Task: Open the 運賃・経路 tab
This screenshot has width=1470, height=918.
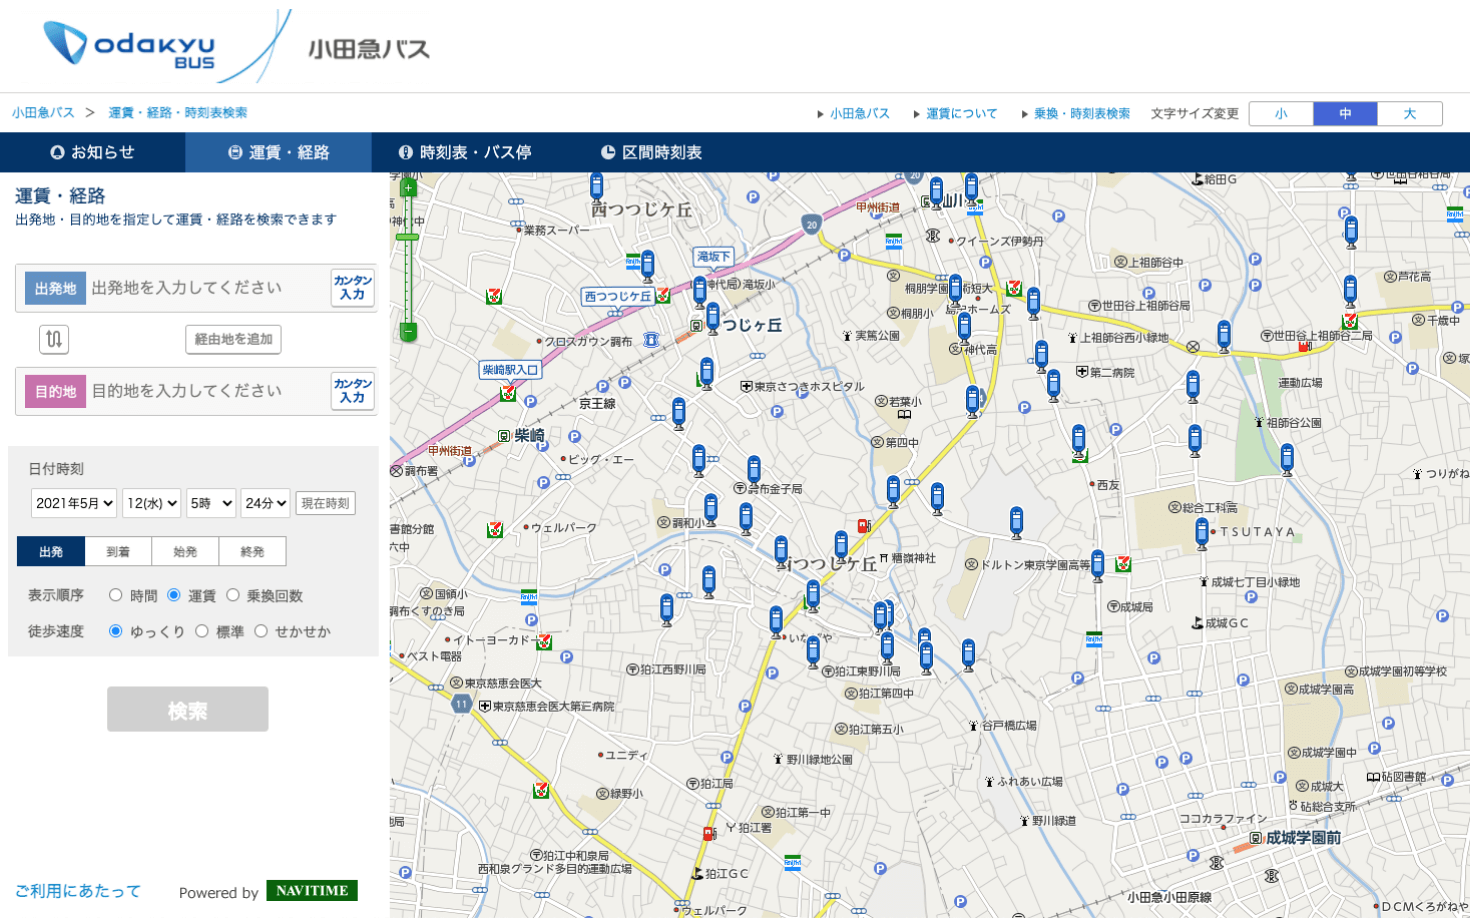Action: point(279,152)
